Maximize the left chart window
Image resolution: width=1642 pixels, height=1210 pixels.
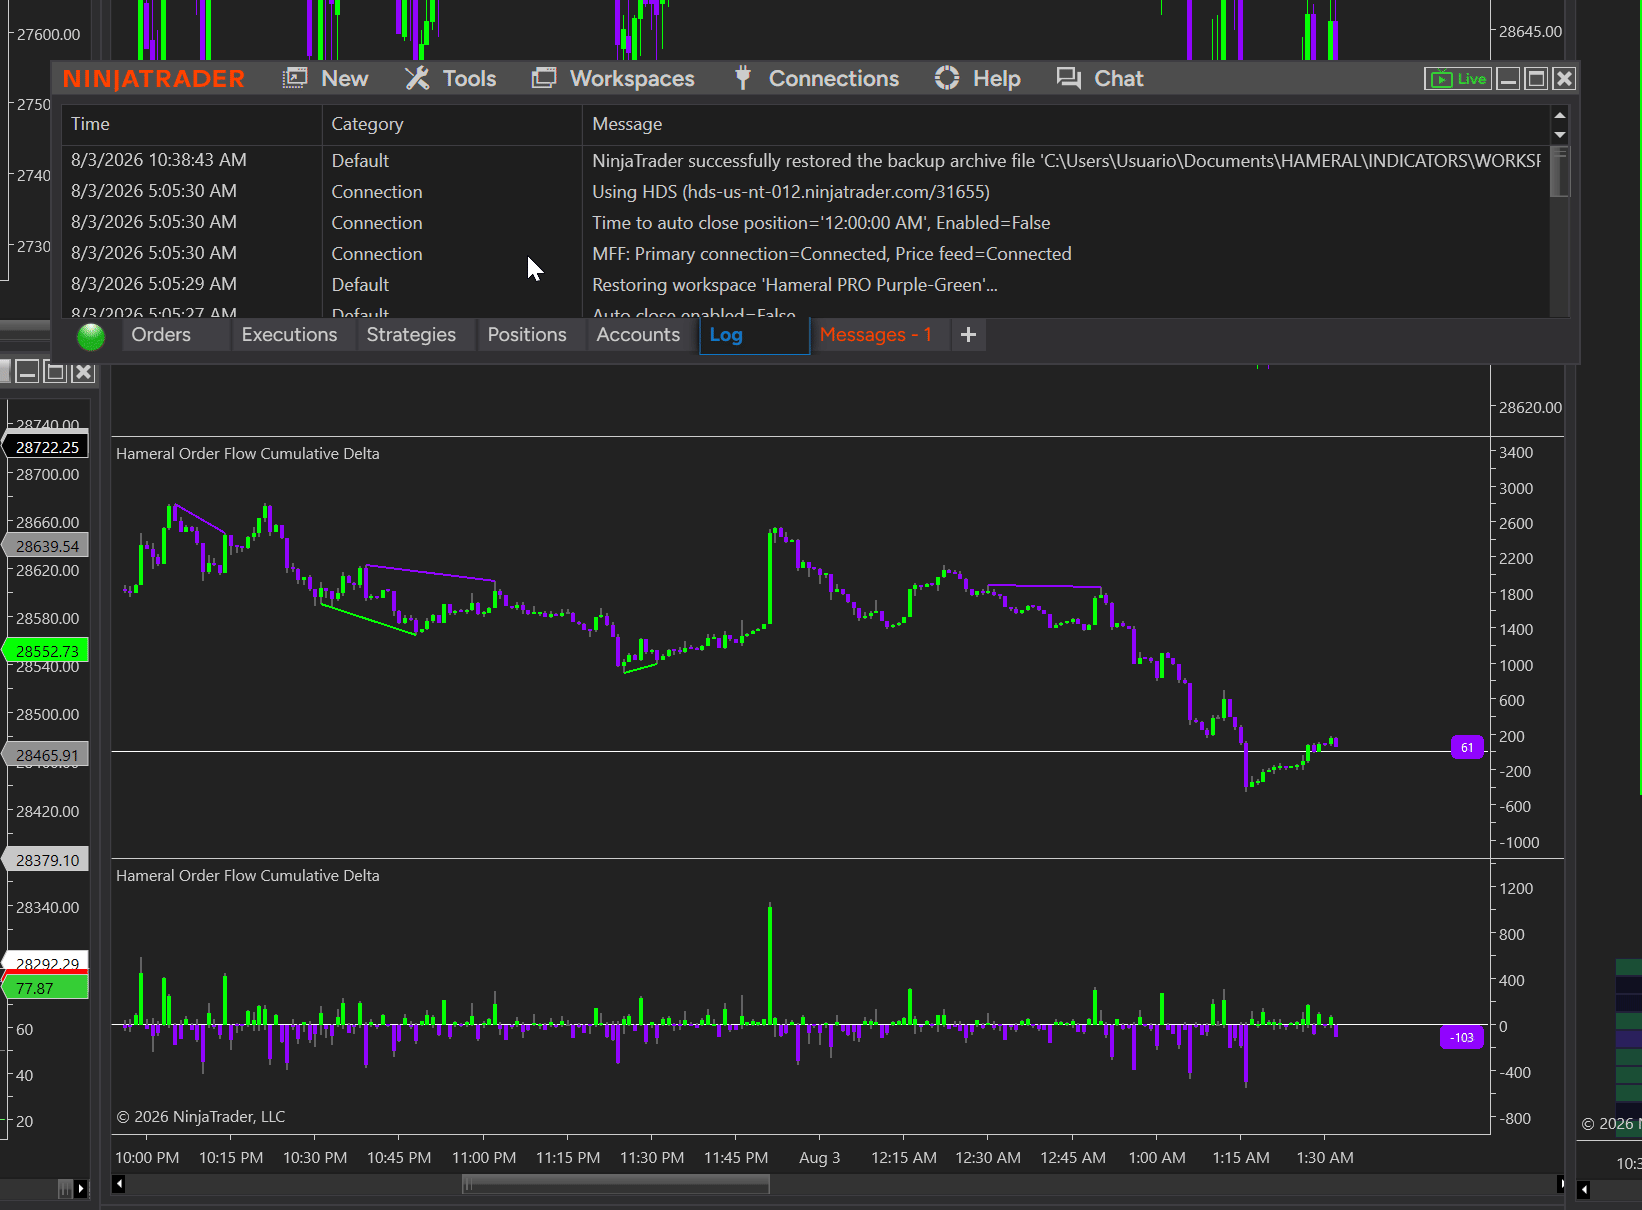pos(56,373)
